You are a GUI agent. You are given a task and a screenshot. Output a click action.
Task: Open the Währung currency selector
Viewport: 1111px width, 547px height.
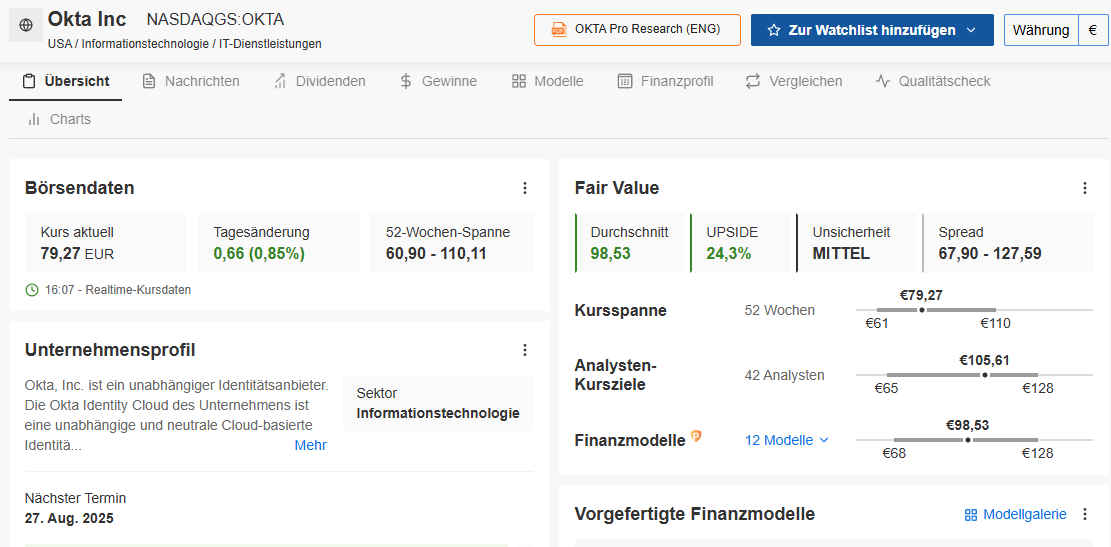point(1040,30)
